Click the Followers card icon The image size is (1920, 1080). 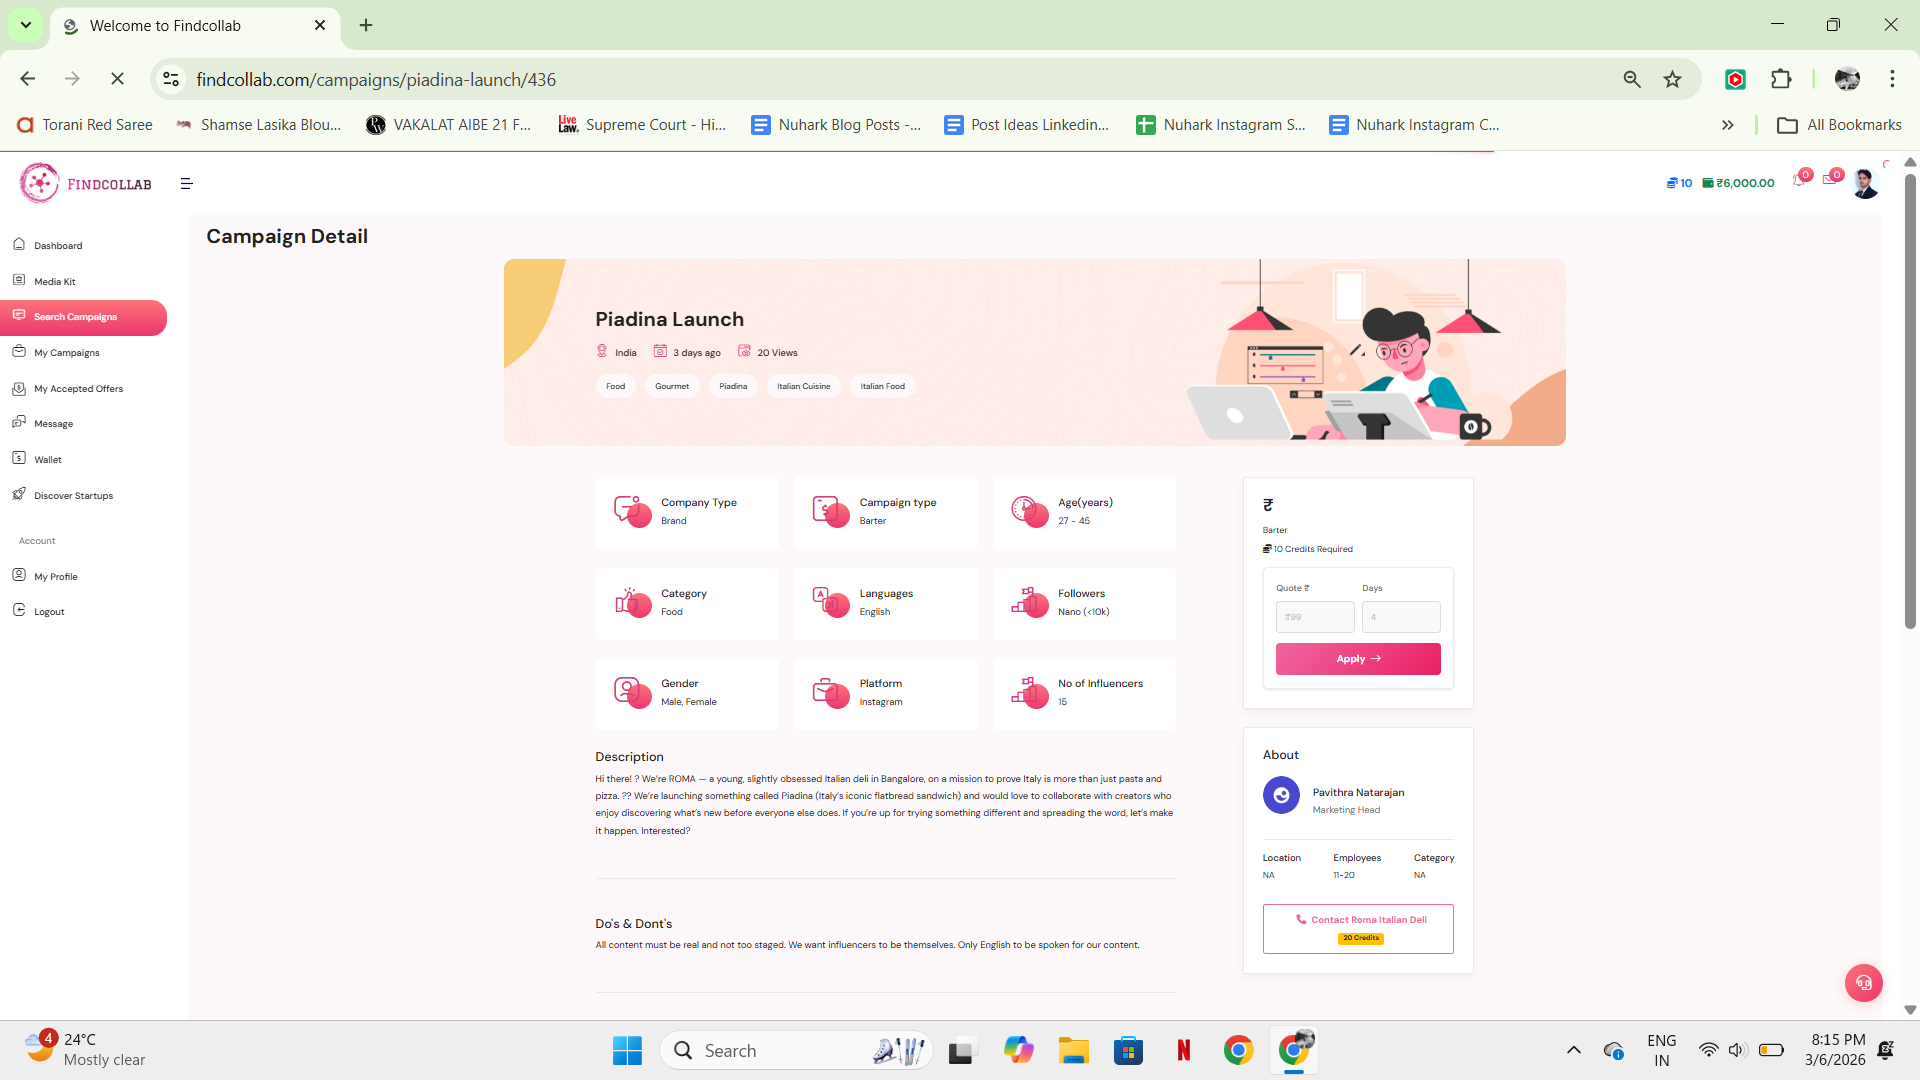click(x=1030, y=602)
